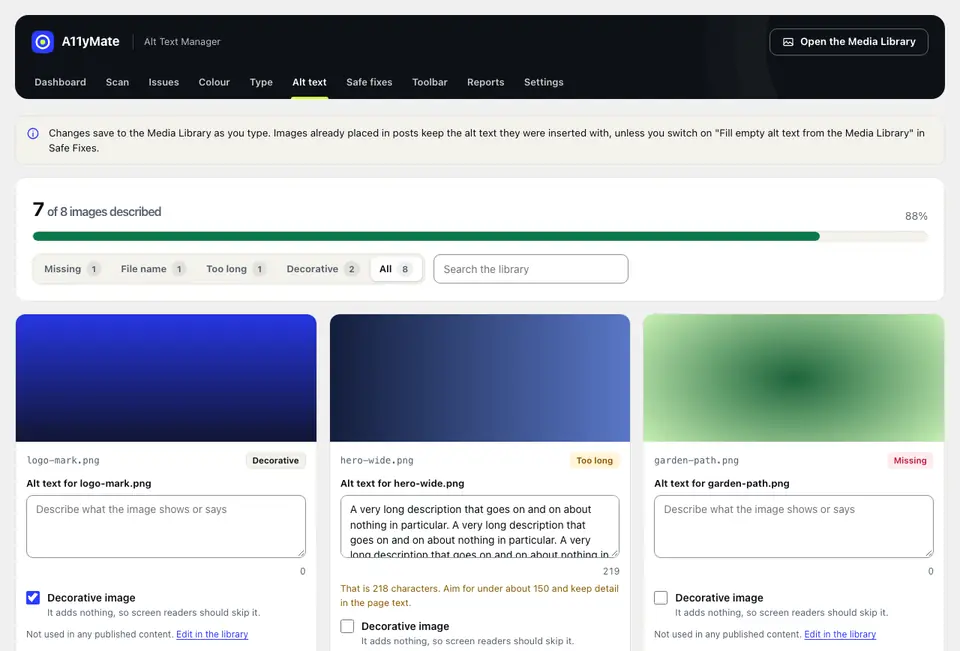Go to the Settings tab
Image resolution: width=960 pixels, height=651 pixels.
544,82
